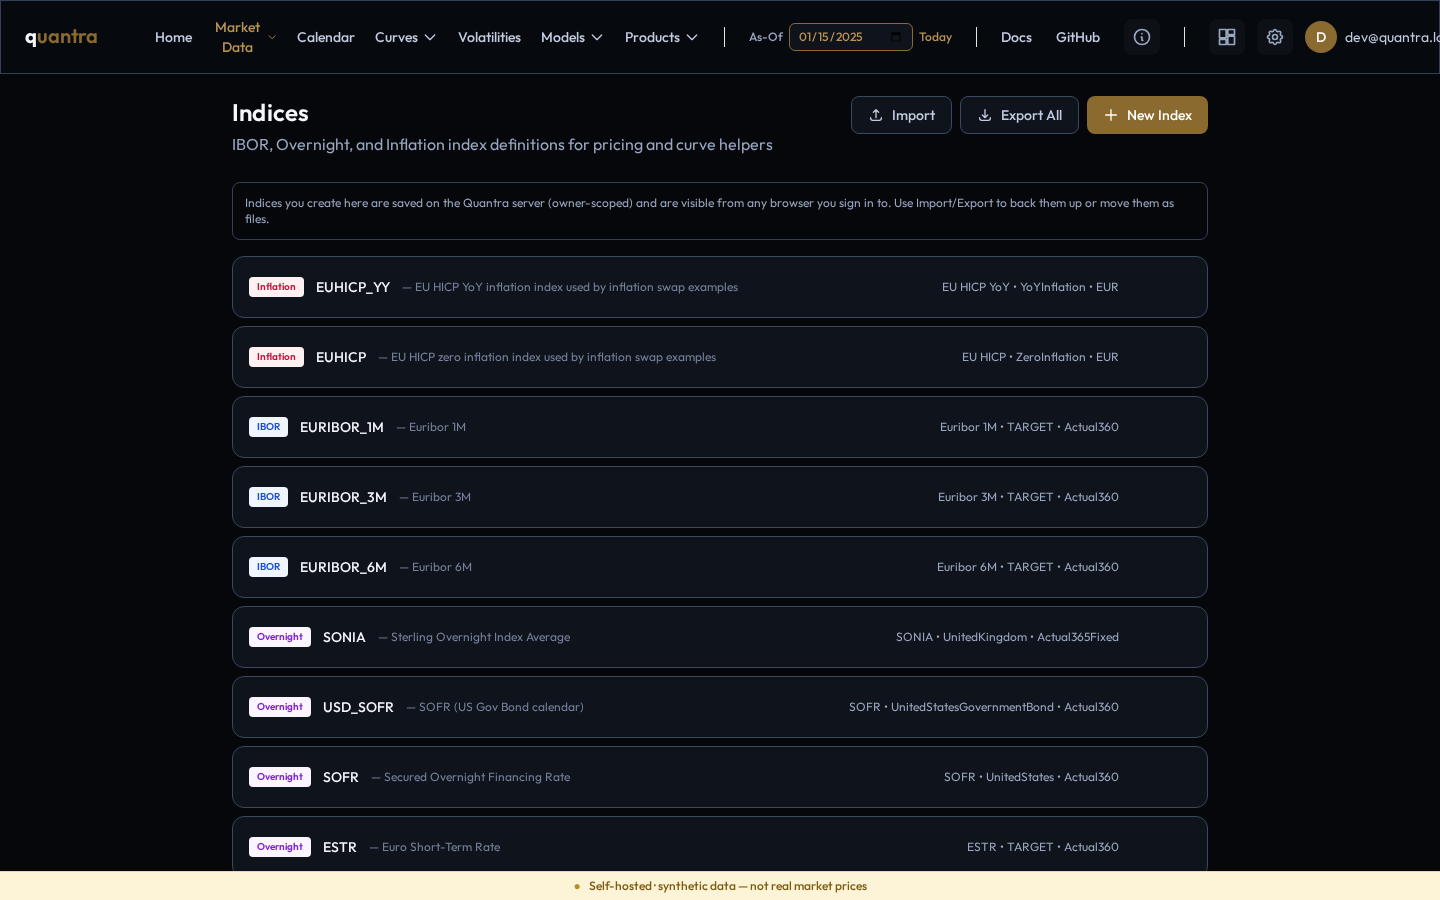The image size is (1440, 900).
Task: Click the EUHICP_YY Inflation badge
Action: (x=276, y=287)
